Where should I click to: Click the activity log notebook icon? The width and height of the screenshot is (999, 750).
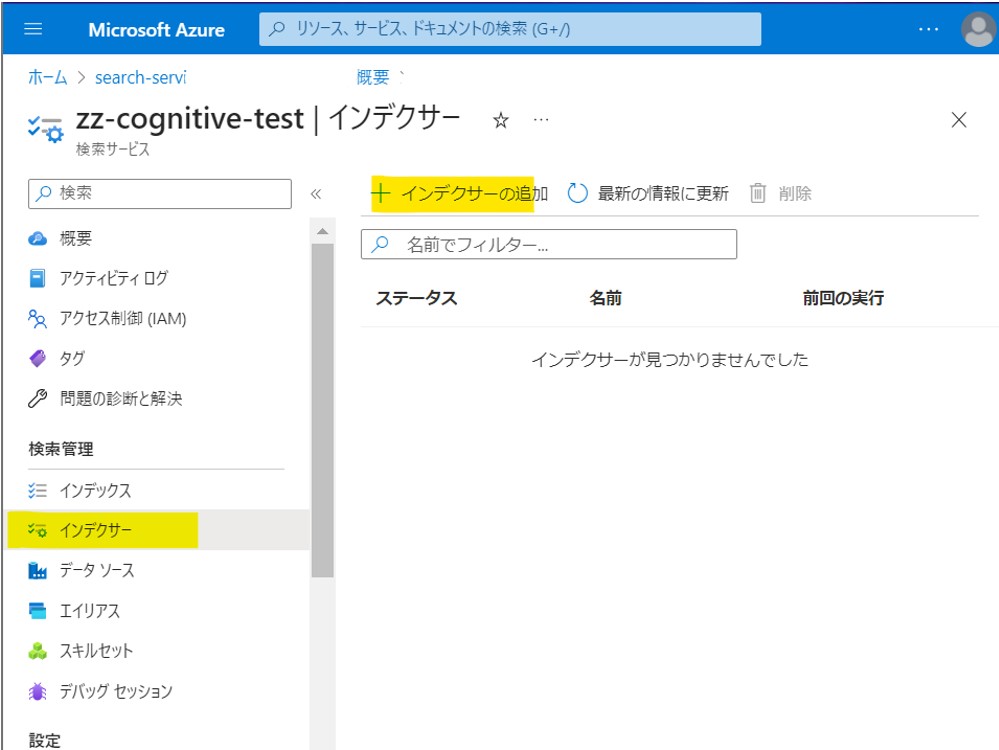[x=38, y=278]
